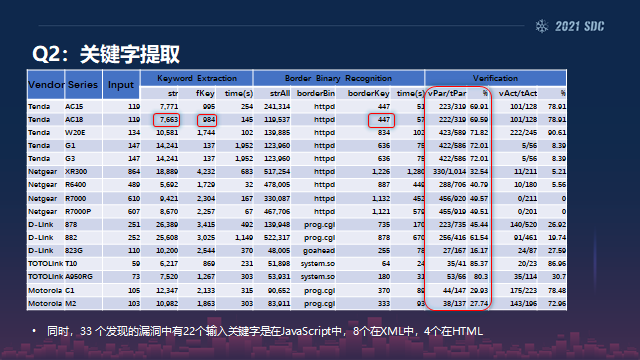The image size is (640, 360).
Task: Click the '522,317' strAll value
Action: 277,238
